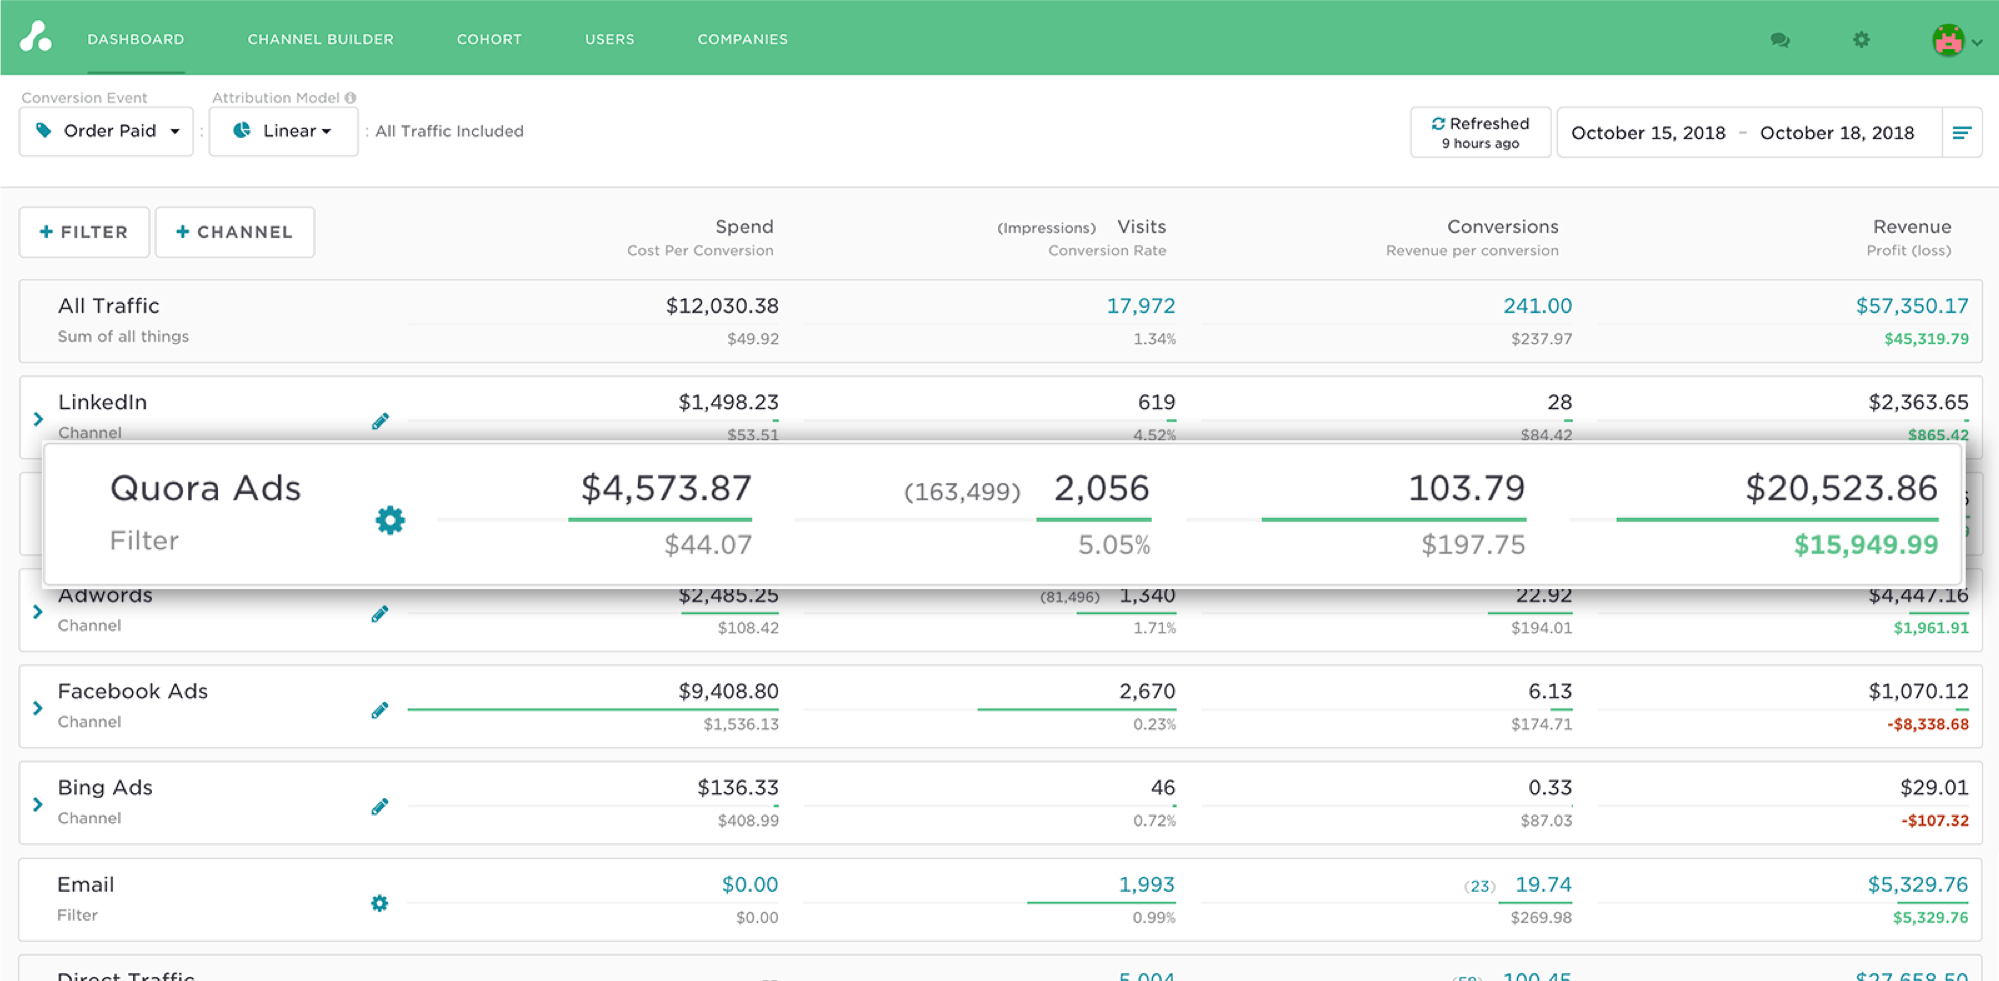Expand the Adwords channel row
The image size is (1999, 981).
(x=38, y=611)
